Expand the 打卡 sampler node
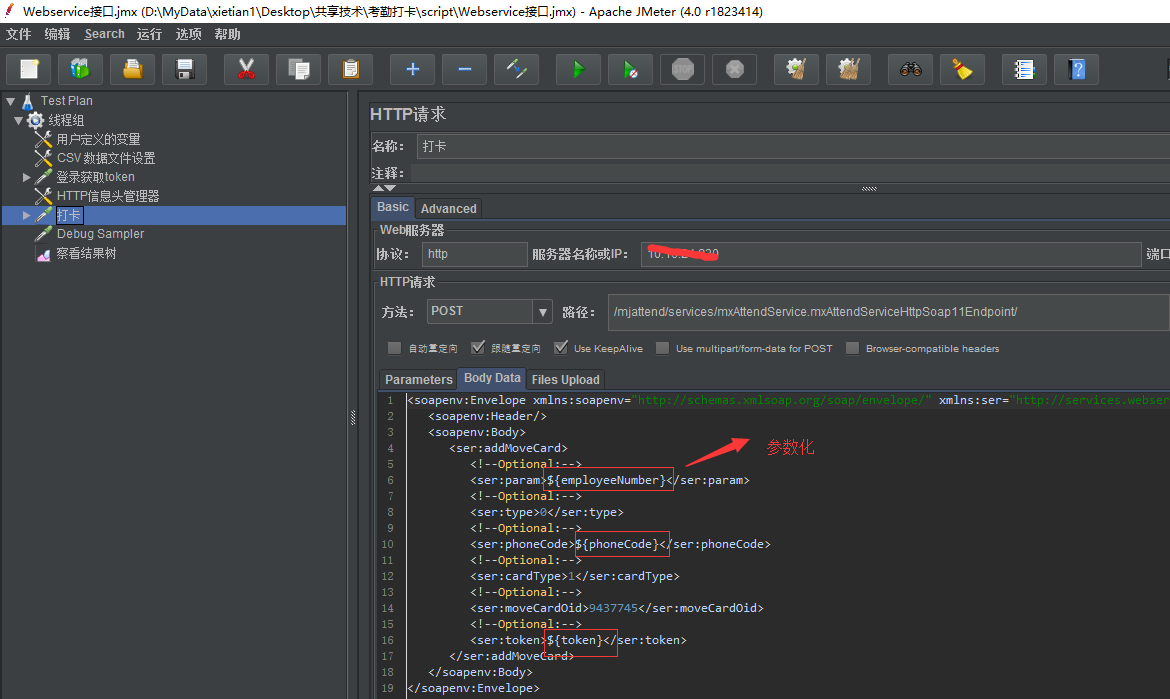1170x699 pixels. (26, 216)
